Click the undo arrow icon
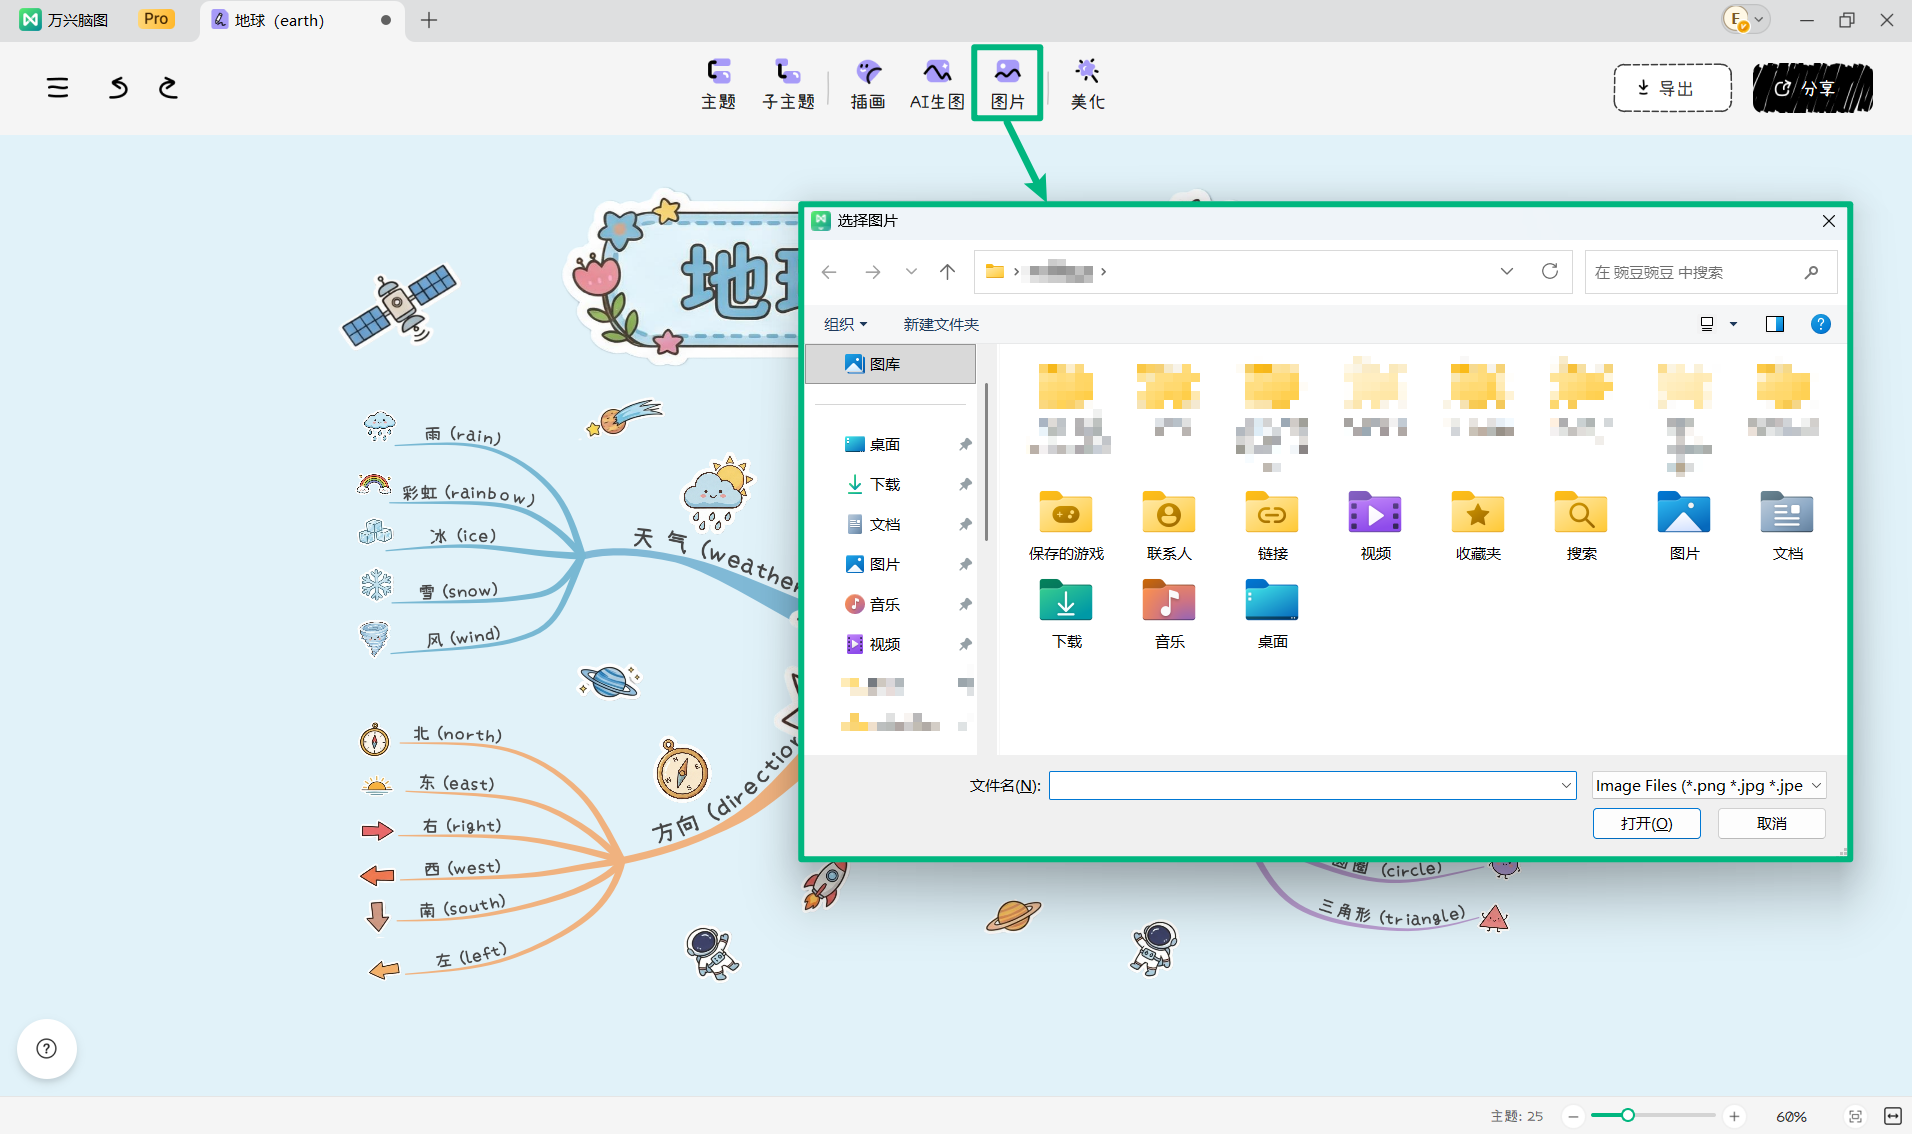This screenshot has width=1912, height=1134. coord(118,88)
